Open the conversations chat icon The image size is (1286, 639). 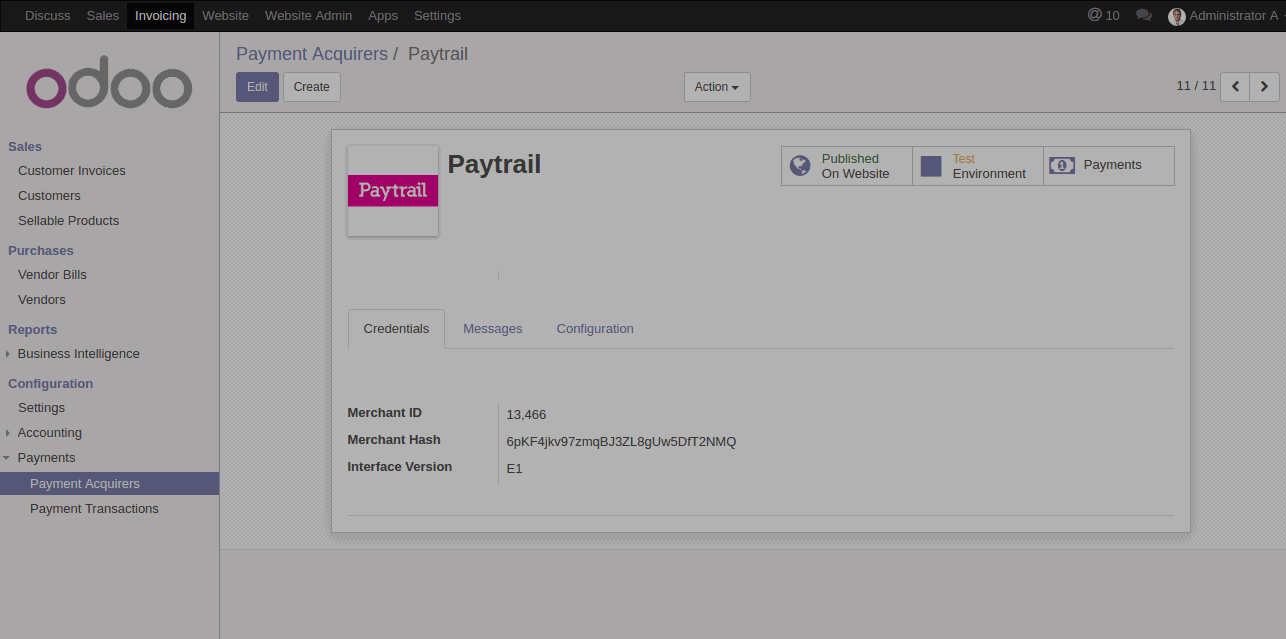click(1144, 15)
